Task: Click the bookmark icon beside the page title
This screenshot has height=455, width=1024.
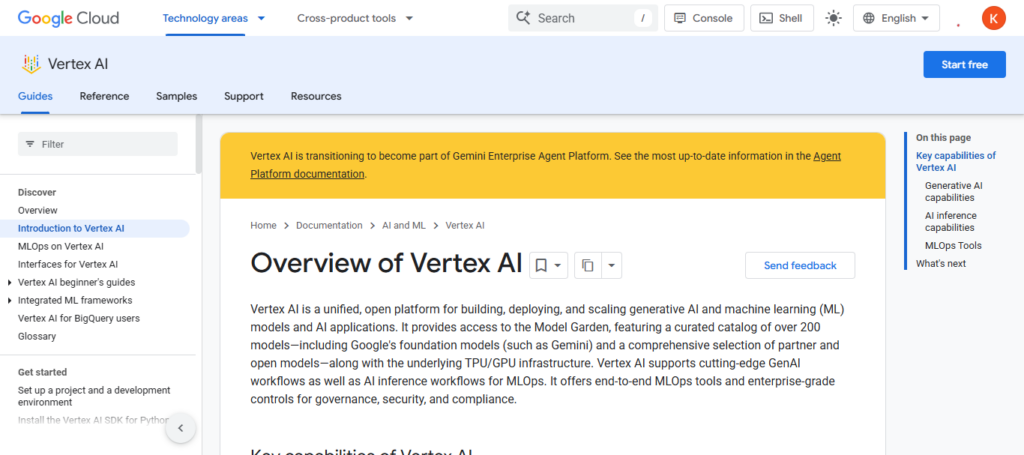Action: 541,266
